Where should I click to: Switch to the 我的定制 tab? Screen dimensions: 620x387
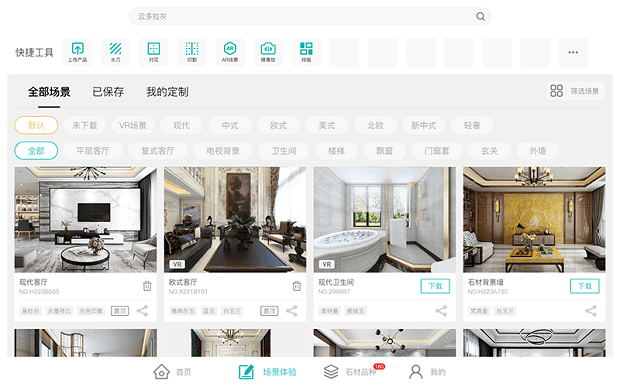click(167, 92)
